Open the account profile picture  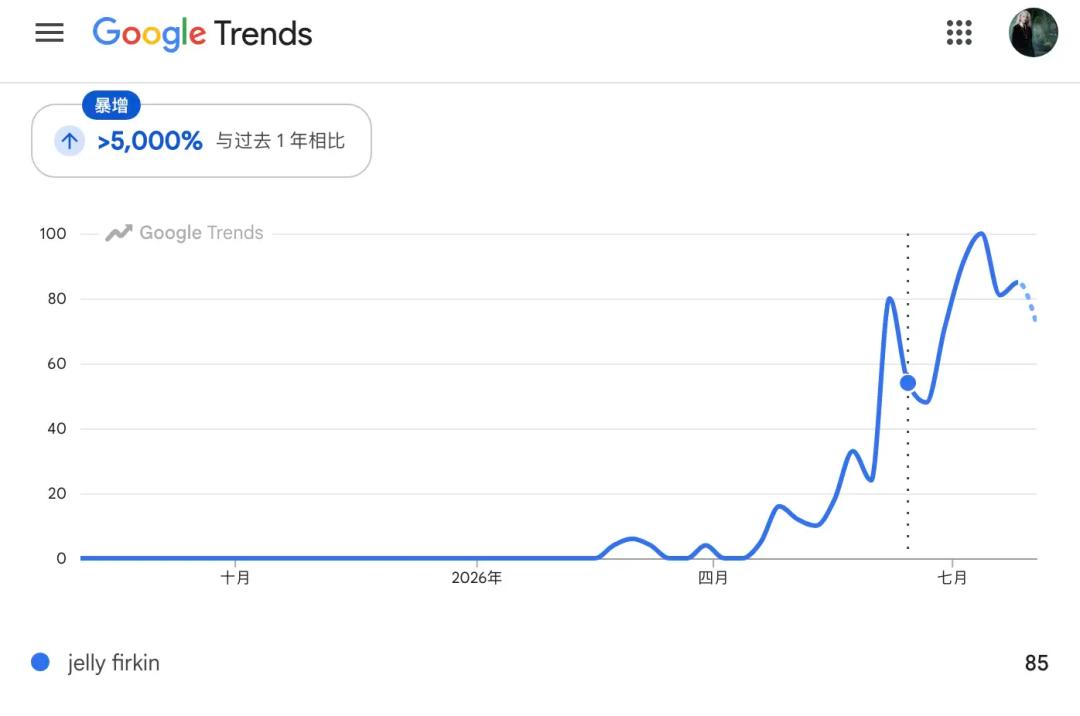(x=1033, y=32)
